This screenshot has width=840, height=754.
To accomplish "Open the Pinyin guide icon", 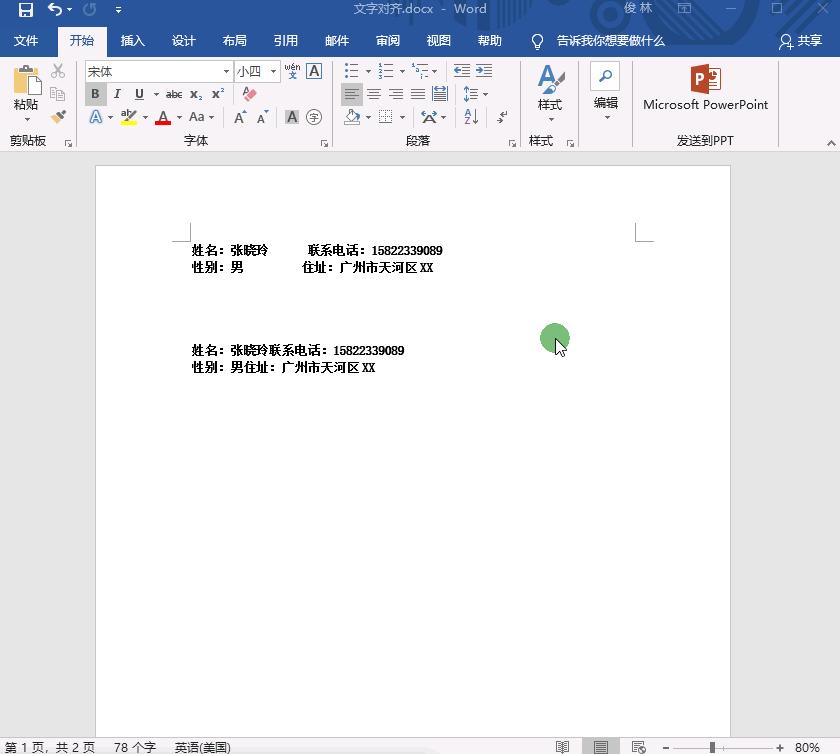I will [x=291, y=72].
